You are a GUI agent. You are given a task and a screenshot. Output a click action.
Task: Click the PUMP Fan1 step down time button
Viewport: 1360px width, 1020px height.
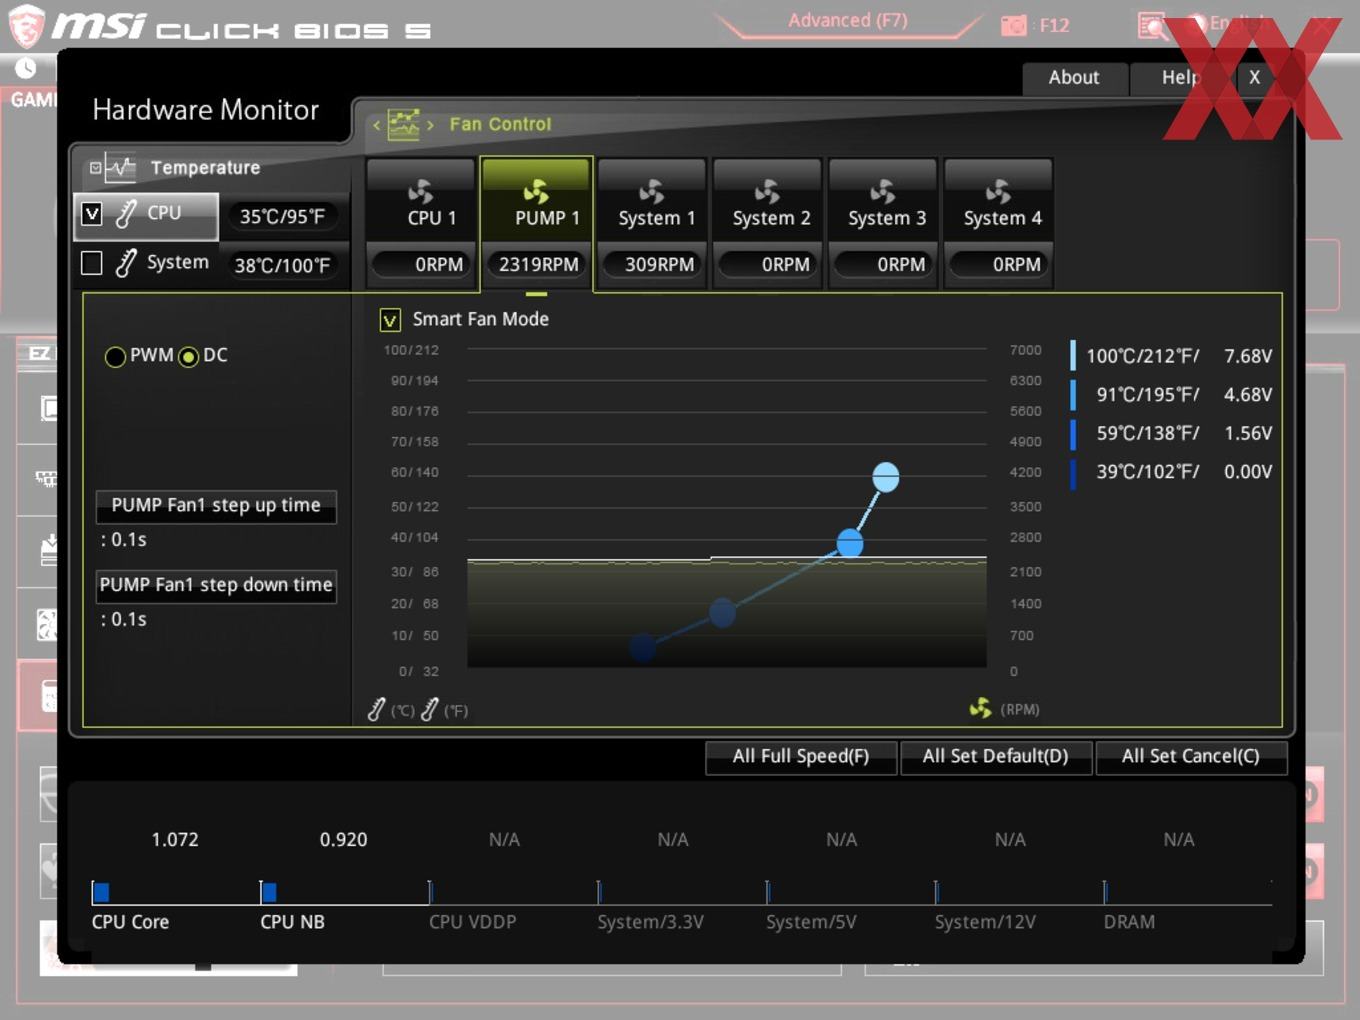[216, 586]
